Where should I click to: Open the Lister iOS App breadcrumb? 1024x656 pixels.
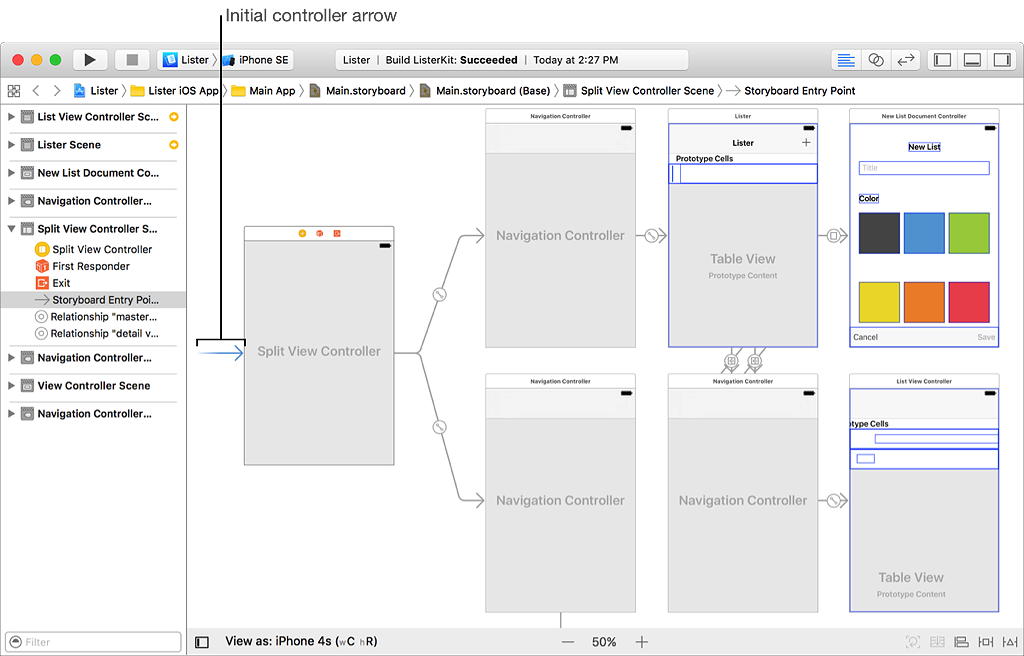[x=174, y=91]
